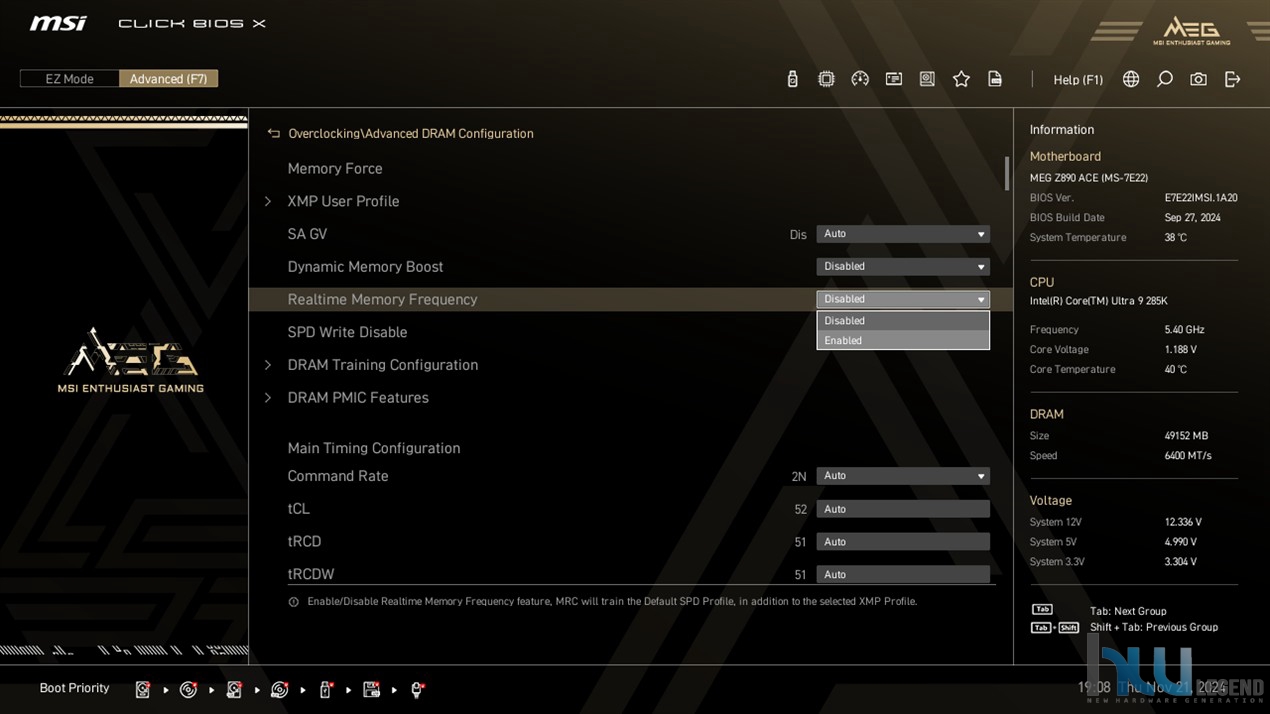
Task: Click Realtime Memory Frequency label
Action: [x=382, y=299]
